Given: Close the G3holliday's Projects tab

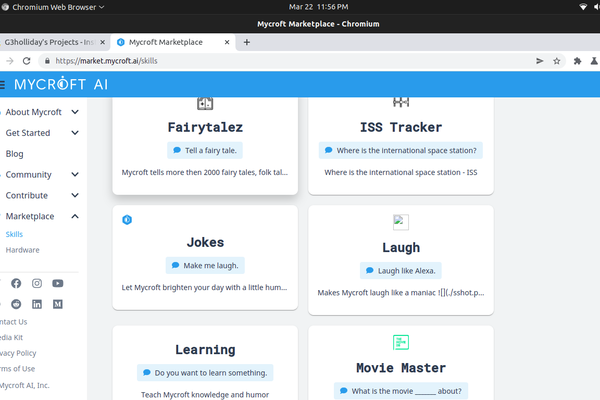Looking at the screenshot, I should pos(103,42).
